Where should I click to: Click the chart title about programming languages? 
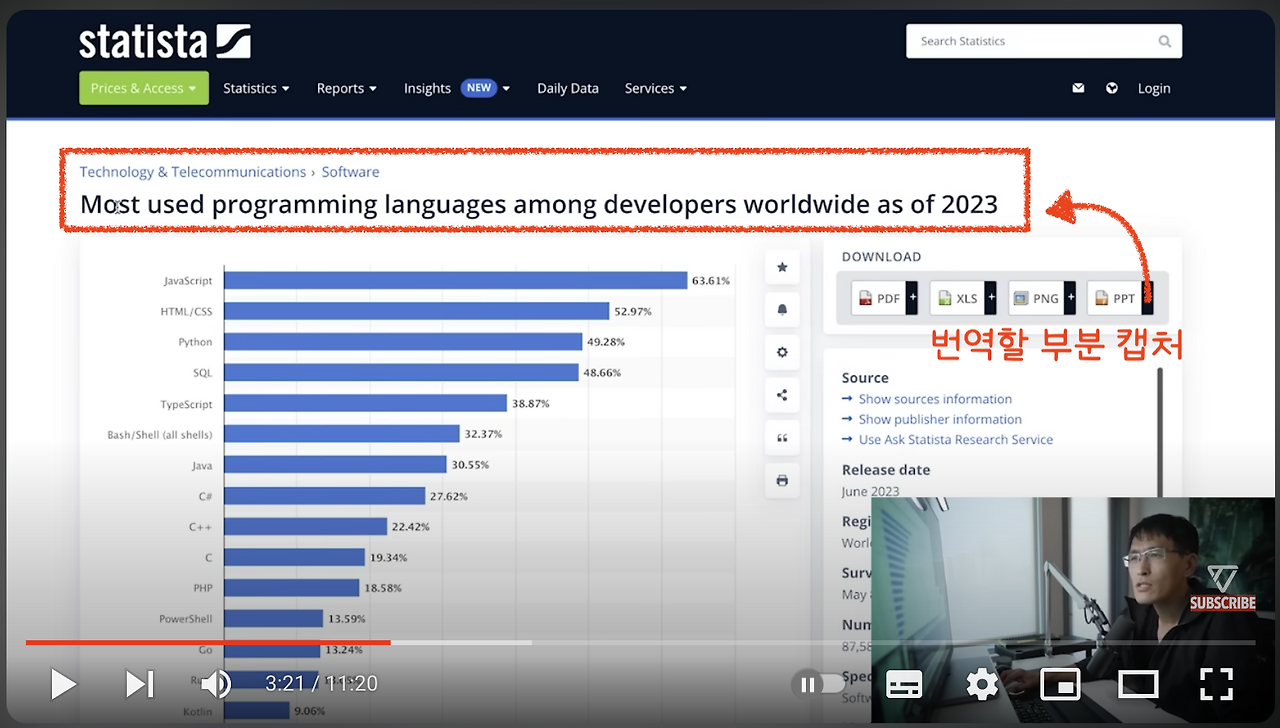(x=539, y=204)
